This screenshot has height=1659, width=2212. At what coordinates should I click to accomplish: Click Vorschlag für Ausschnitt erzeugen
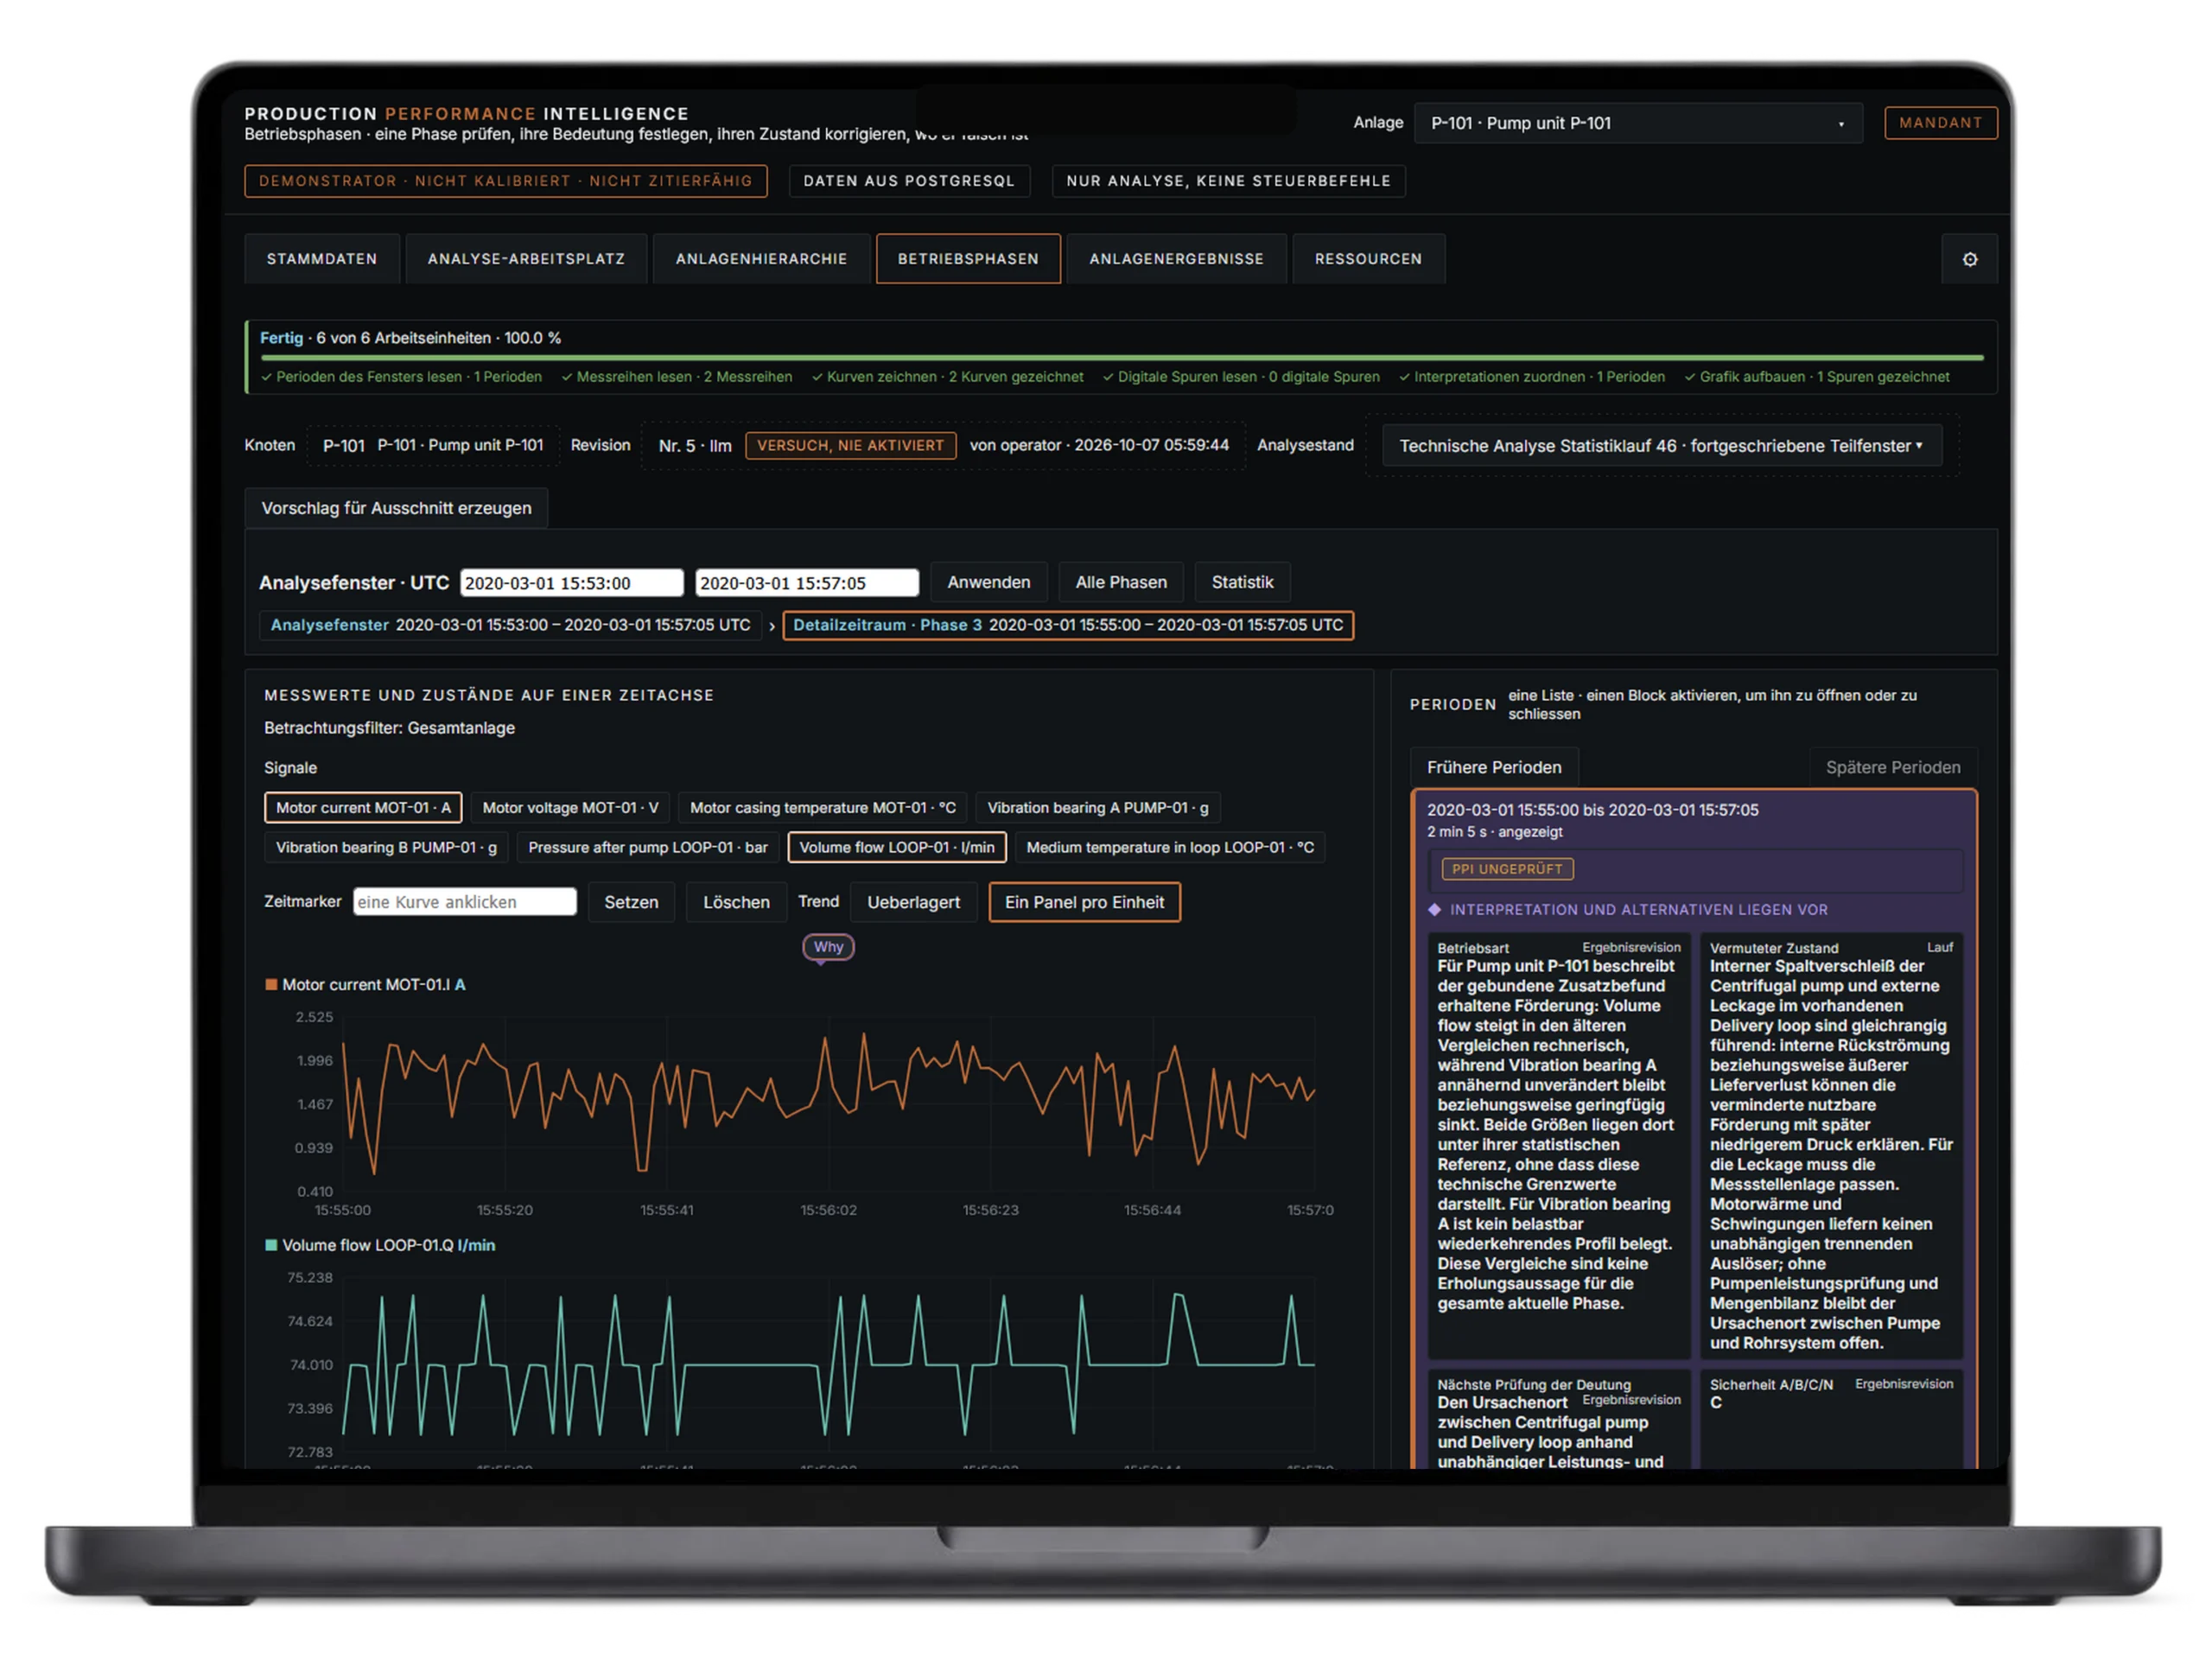(x=396, y=508)
